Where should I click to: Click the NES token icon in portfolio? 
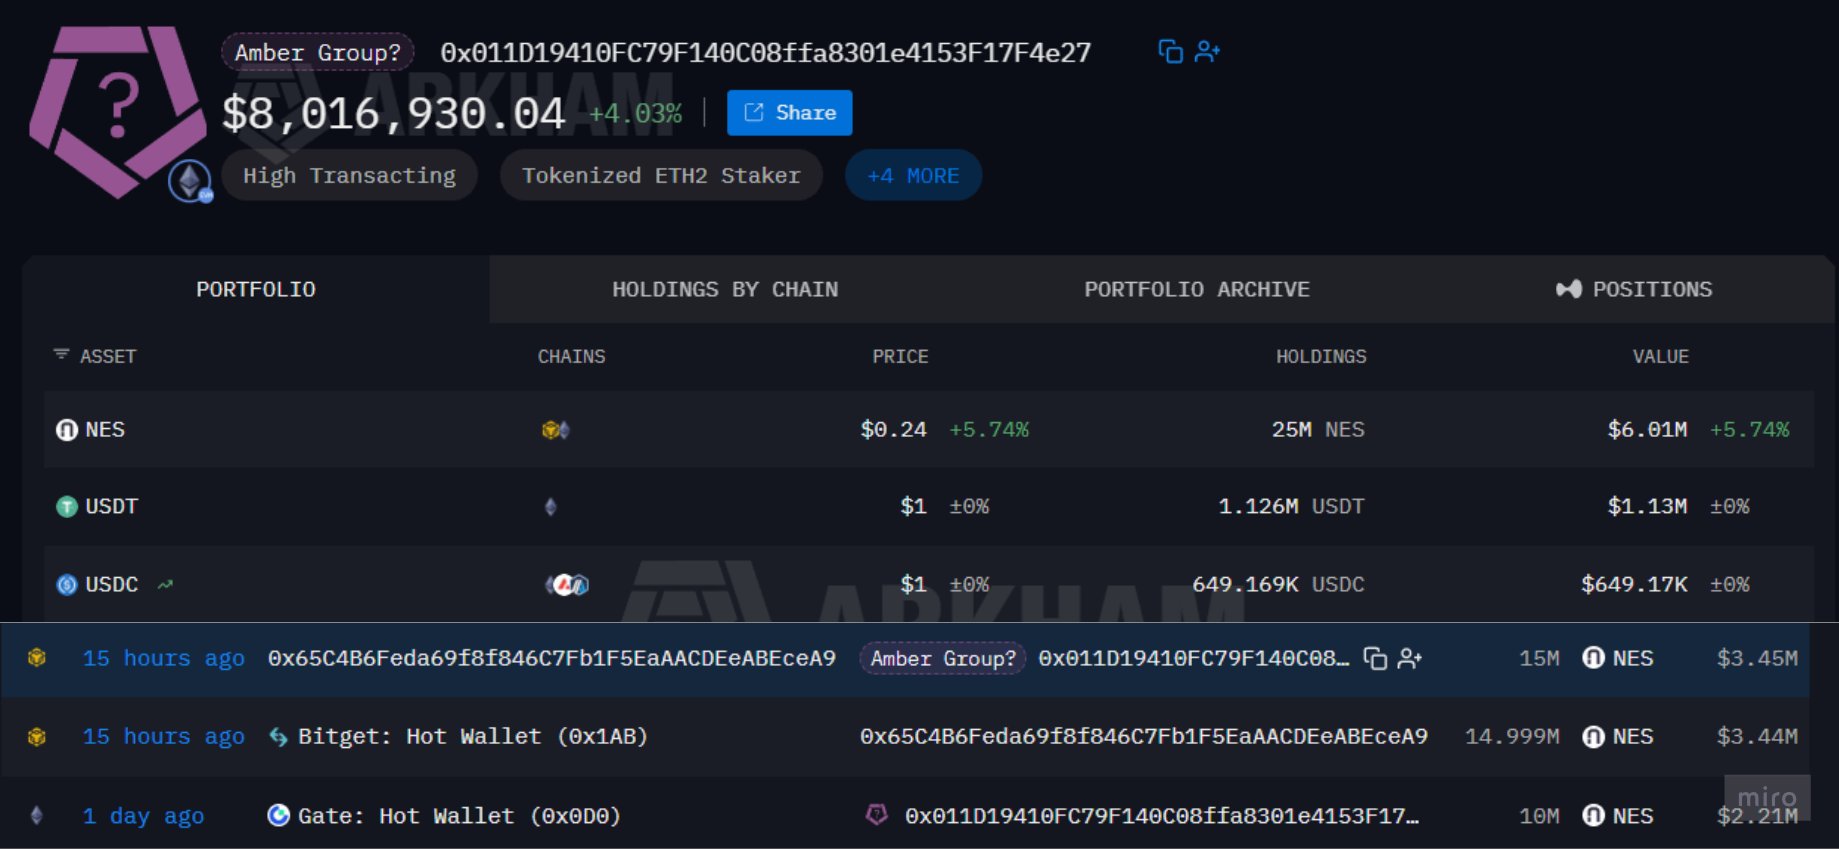click(67, 430)
